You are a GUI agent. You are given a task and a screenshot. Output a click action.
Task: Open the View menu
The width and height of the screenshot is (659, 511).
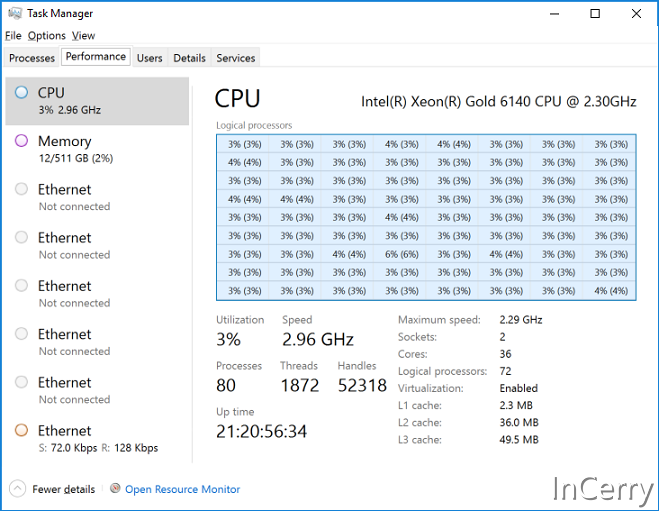[83, 36]
